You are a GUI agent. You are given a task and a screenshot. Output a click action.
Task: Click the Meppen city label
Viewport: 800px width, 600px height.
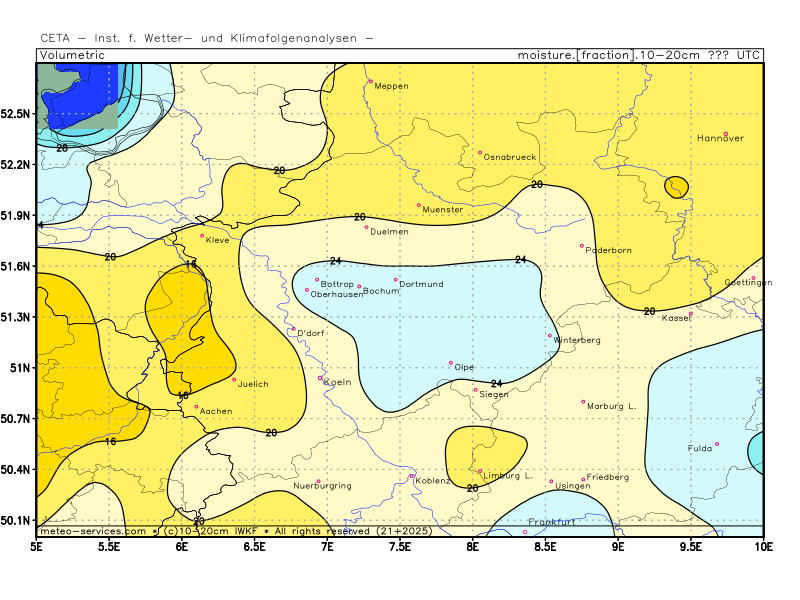(x=391, y=86)
